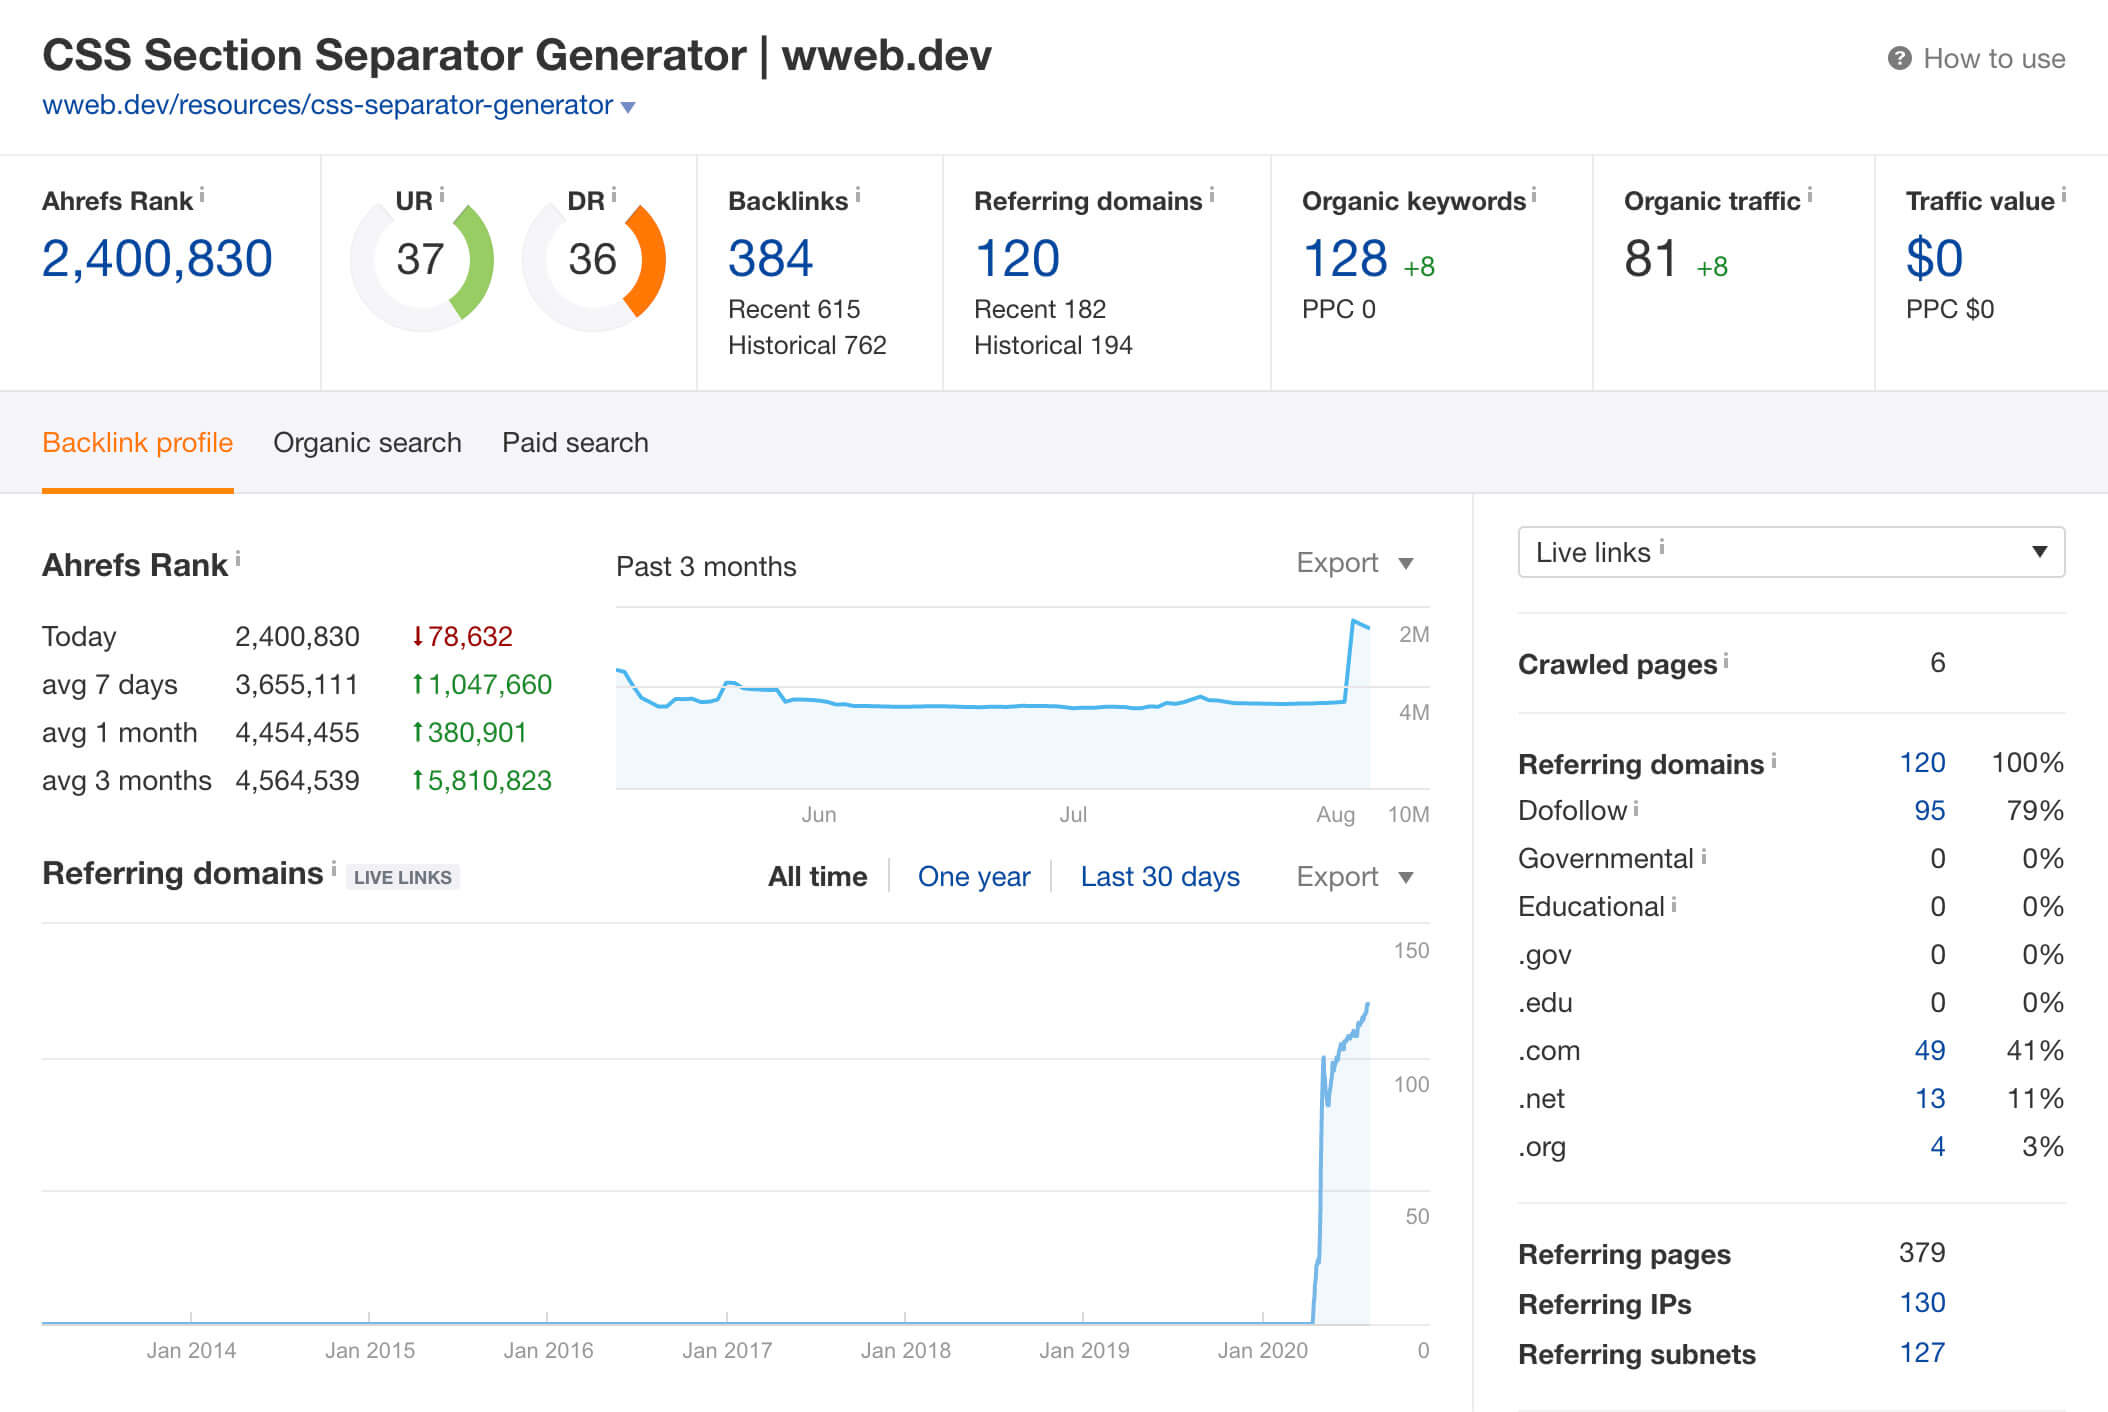
Task: Open .net domains count 13
Action: click(x=1929, y=1099)
